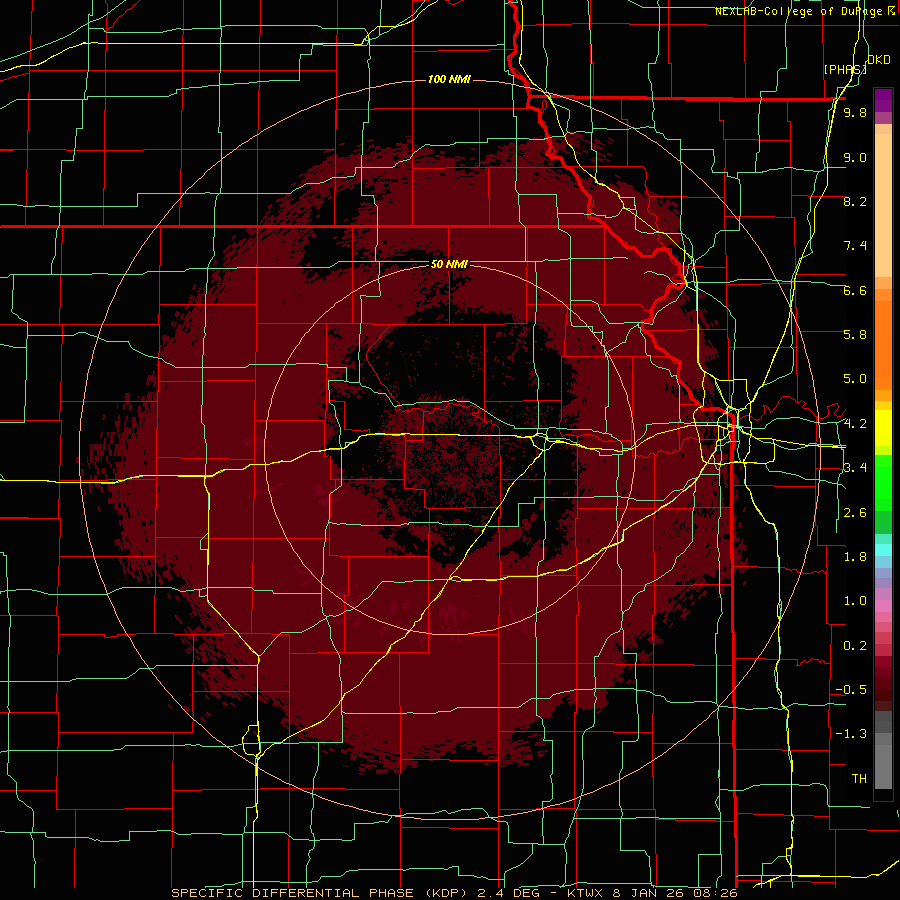900x900 pixels.
Task: Click the KTWX station identifier in the caption
Action: [587, 893]
